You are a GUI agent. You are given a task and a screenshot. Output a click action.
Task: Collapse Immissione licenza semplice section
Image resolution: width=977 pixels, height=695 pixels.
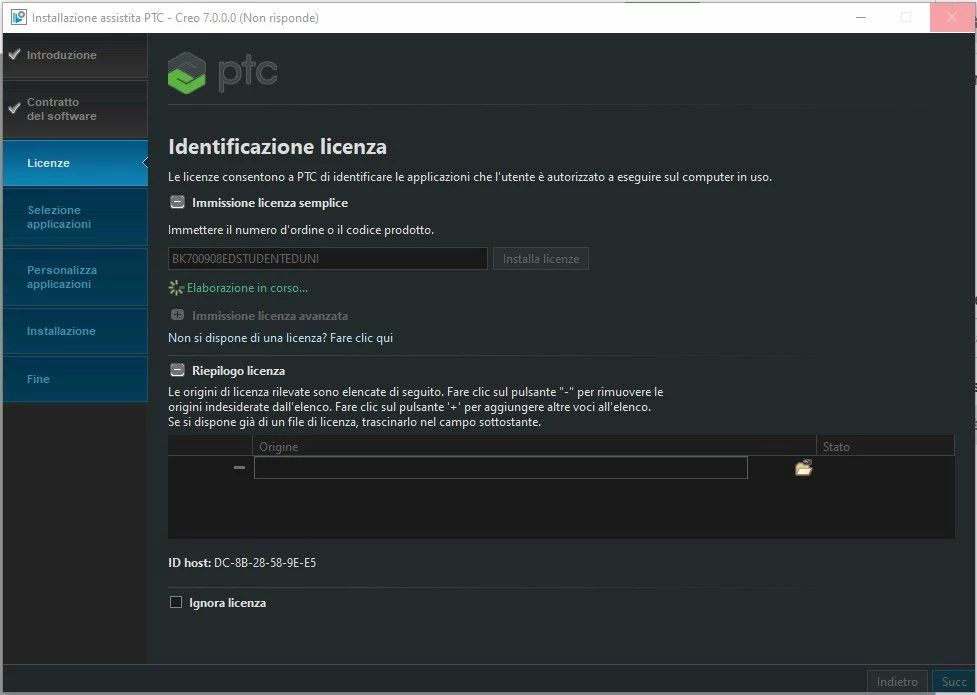pos(178,203)
